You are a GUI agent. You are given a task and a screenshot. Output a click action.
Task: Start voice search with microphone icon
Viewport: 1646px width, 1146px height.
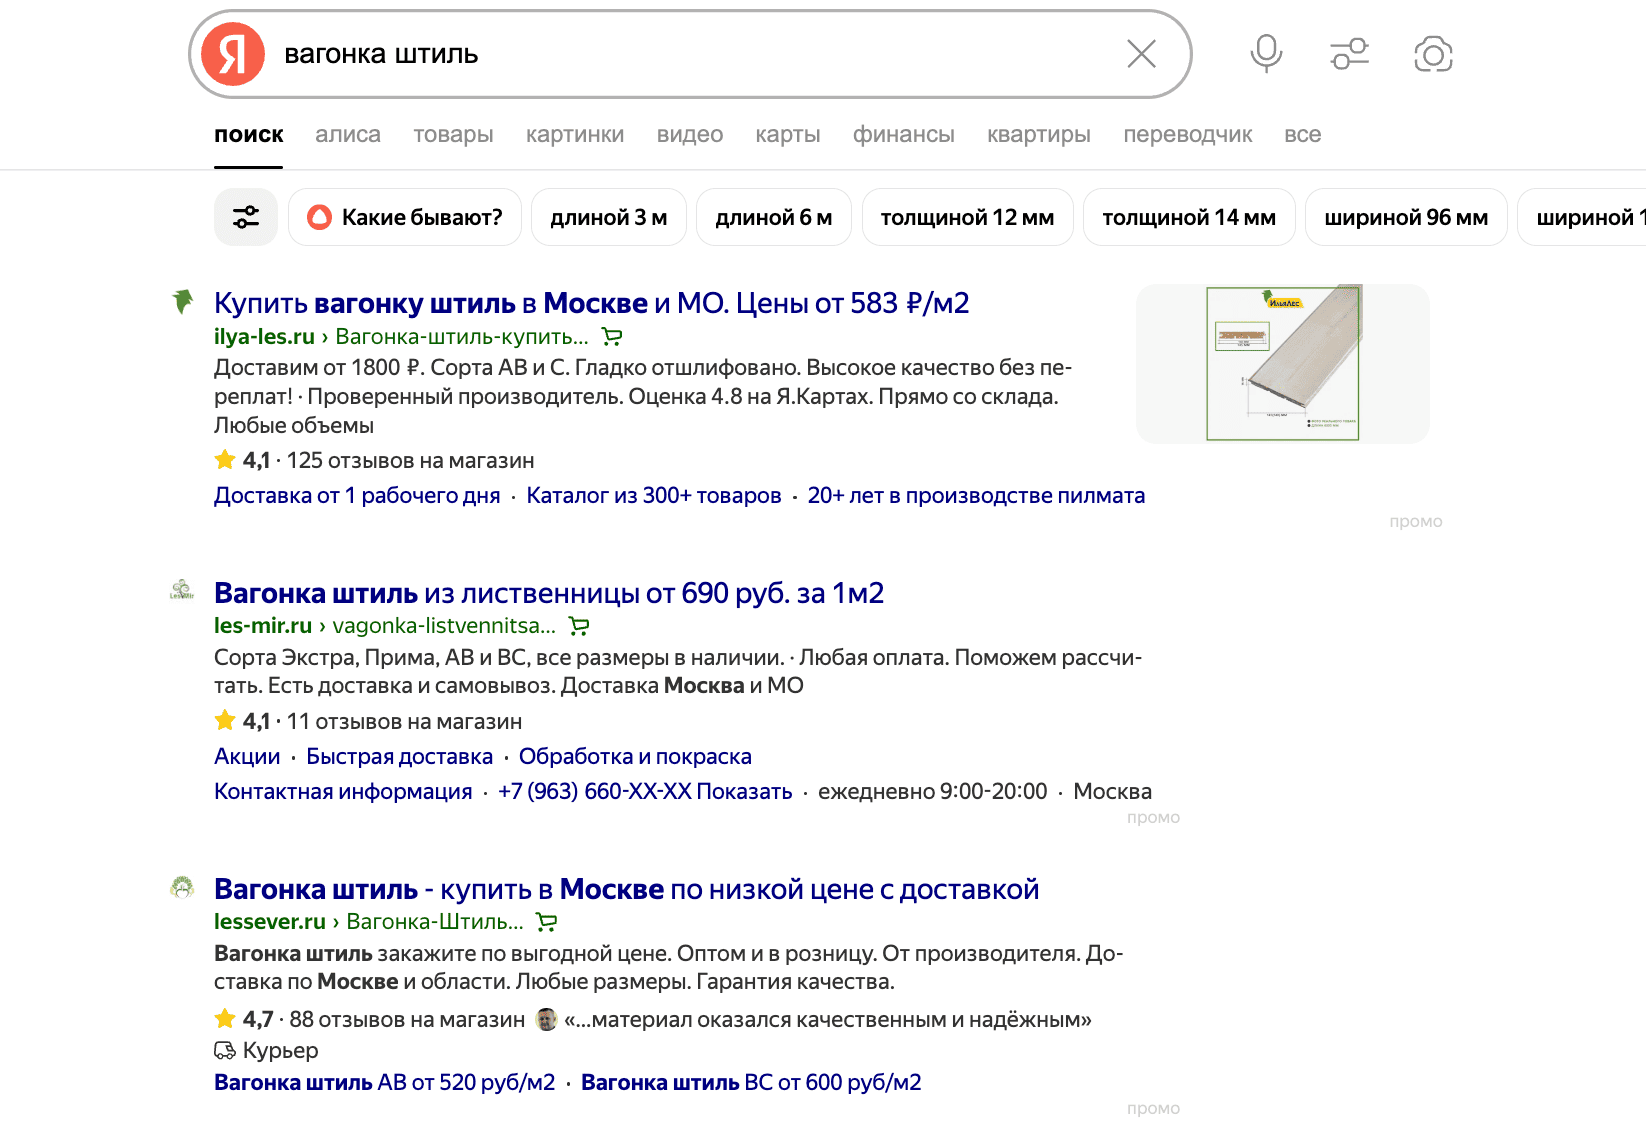point(1266,54)
